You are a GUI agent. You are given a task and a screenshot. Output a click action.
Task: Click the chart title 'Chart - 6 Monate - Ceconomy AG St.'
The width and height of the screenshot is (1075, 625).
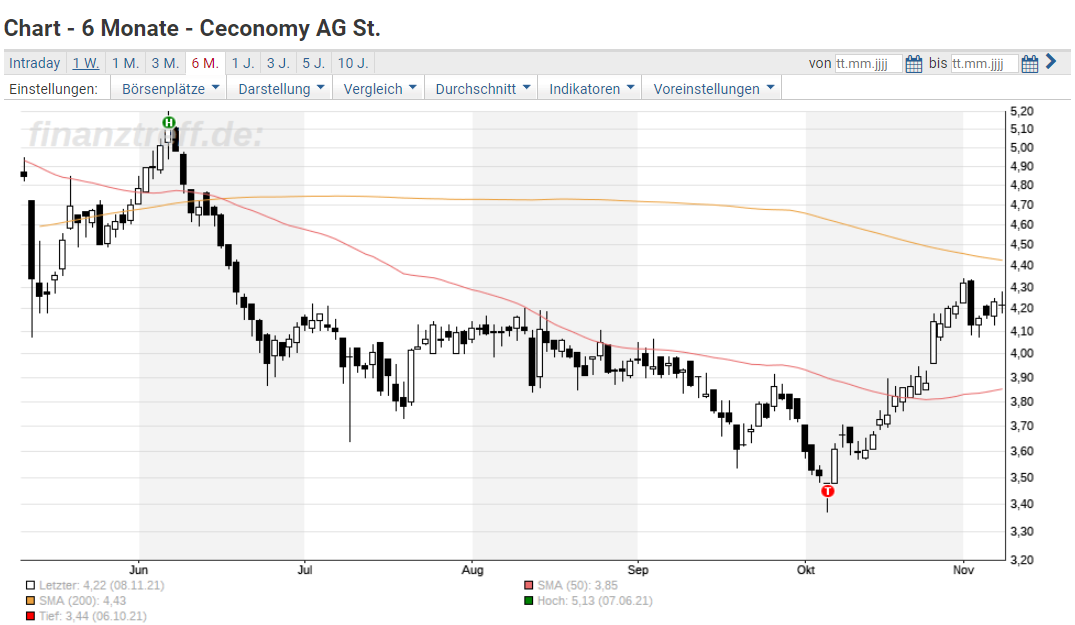tap(192, 28)
